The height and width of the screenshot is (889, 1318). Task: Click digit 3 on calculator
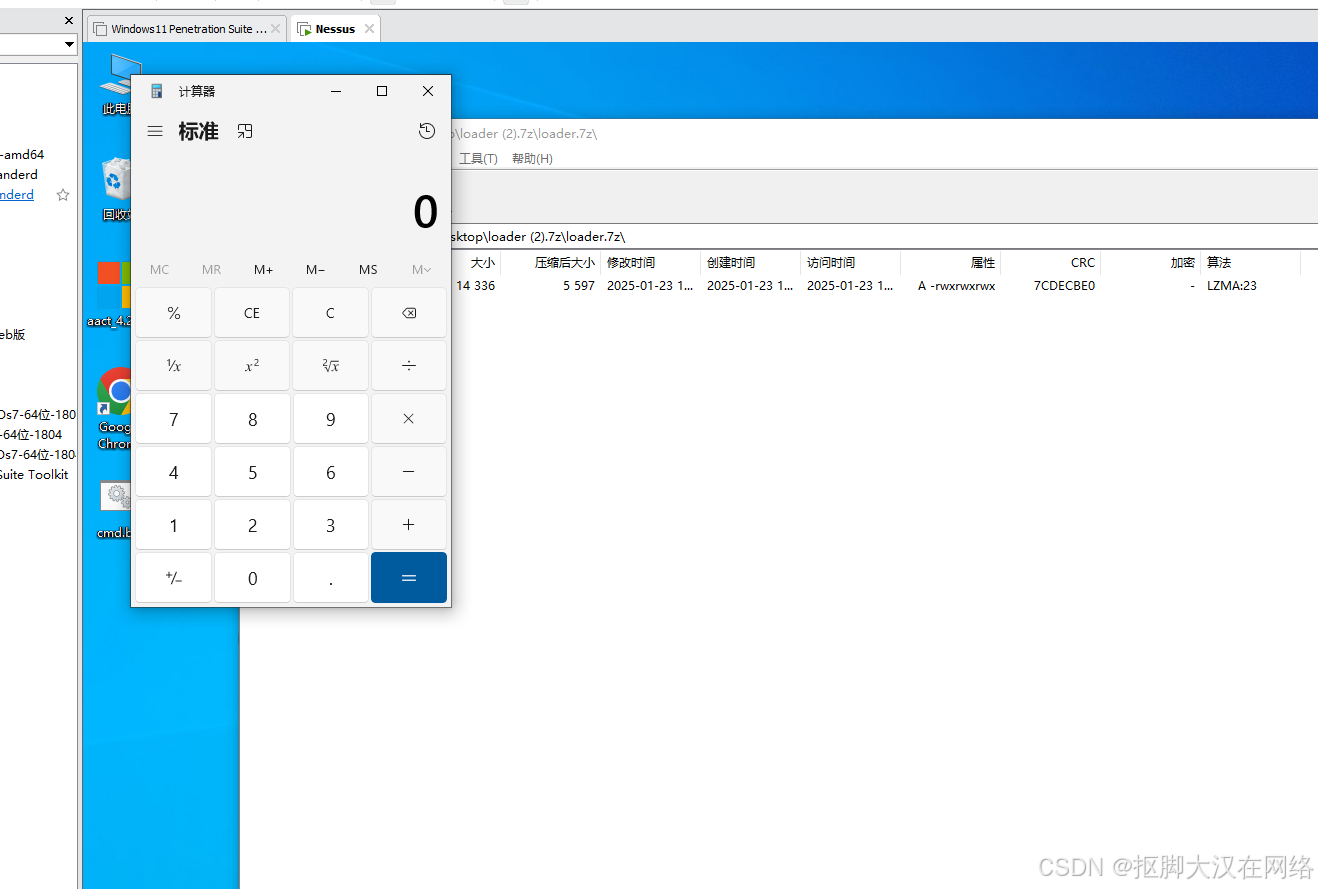pos(330,525)
